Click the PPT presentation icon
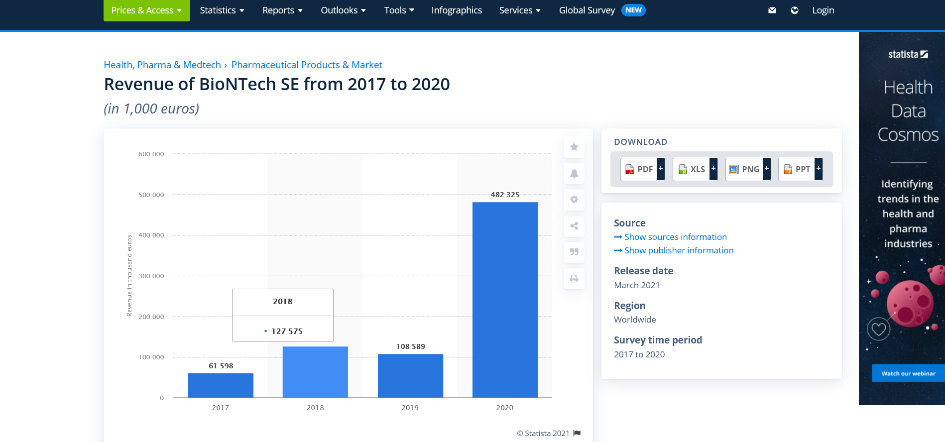 click(787, 169)
